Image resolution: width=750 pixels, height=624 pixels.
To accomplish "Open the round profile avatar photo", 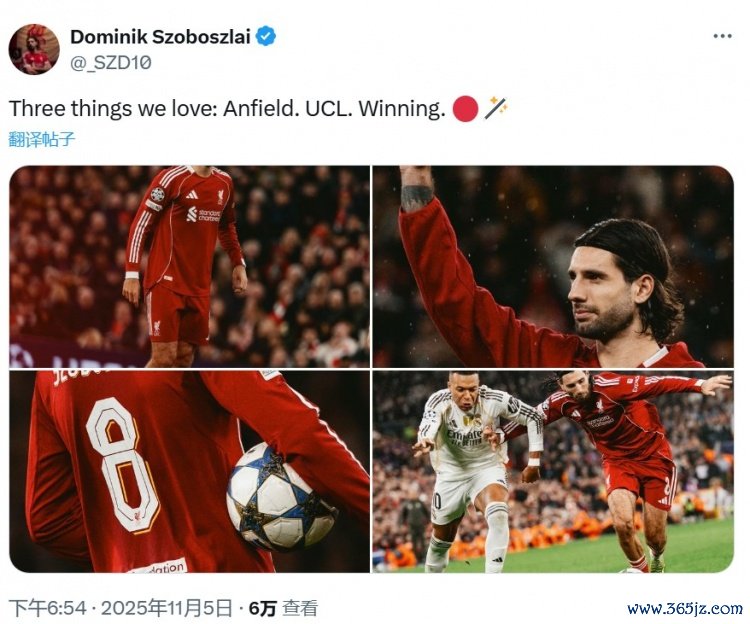I will 34,49.
